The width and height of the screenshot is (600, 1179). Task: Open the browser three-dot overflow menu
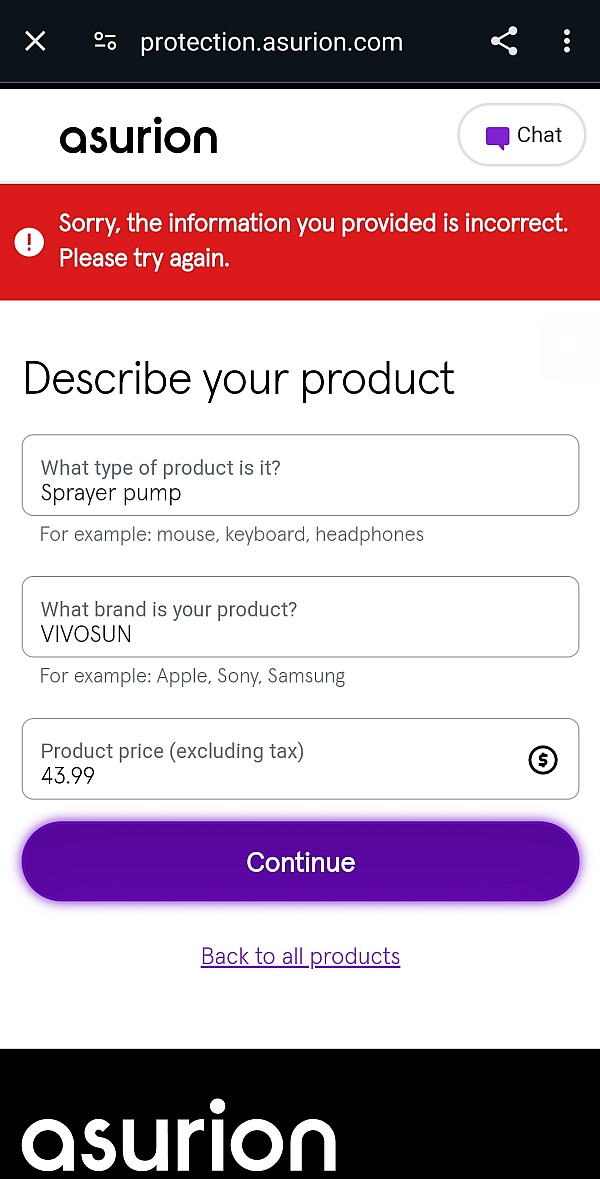(x=567, y=41)
